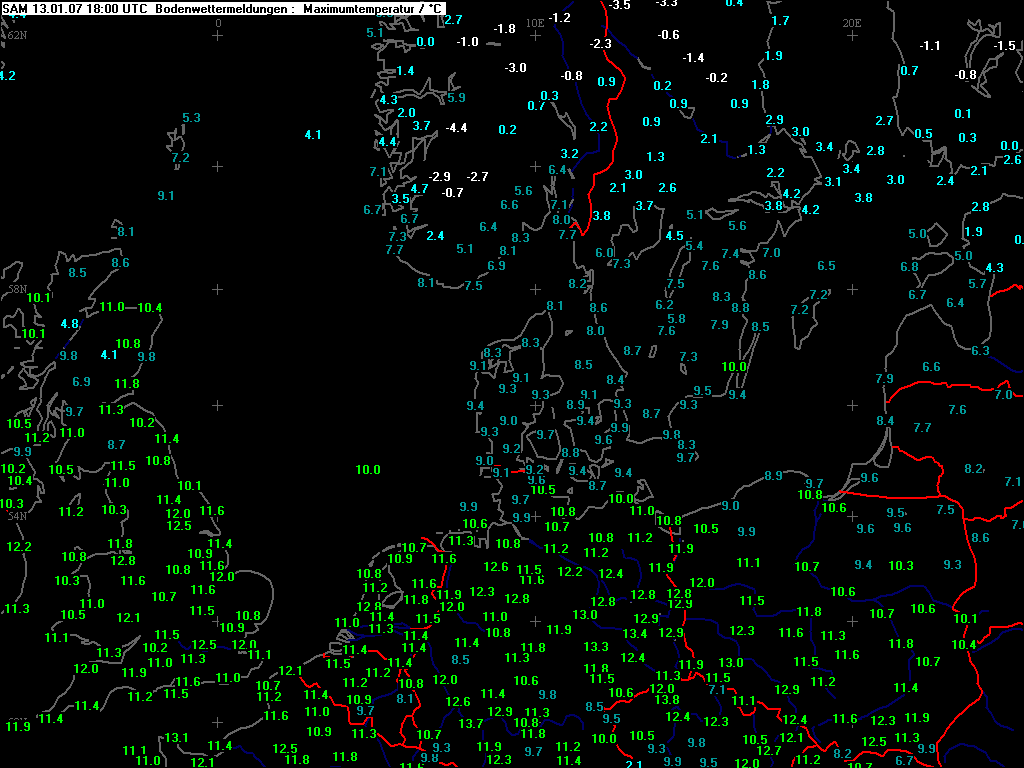Click the 62N latitude label
The width and height of the screenshot is (1024, 768).
pyautogui.click(x=17, y=35)
